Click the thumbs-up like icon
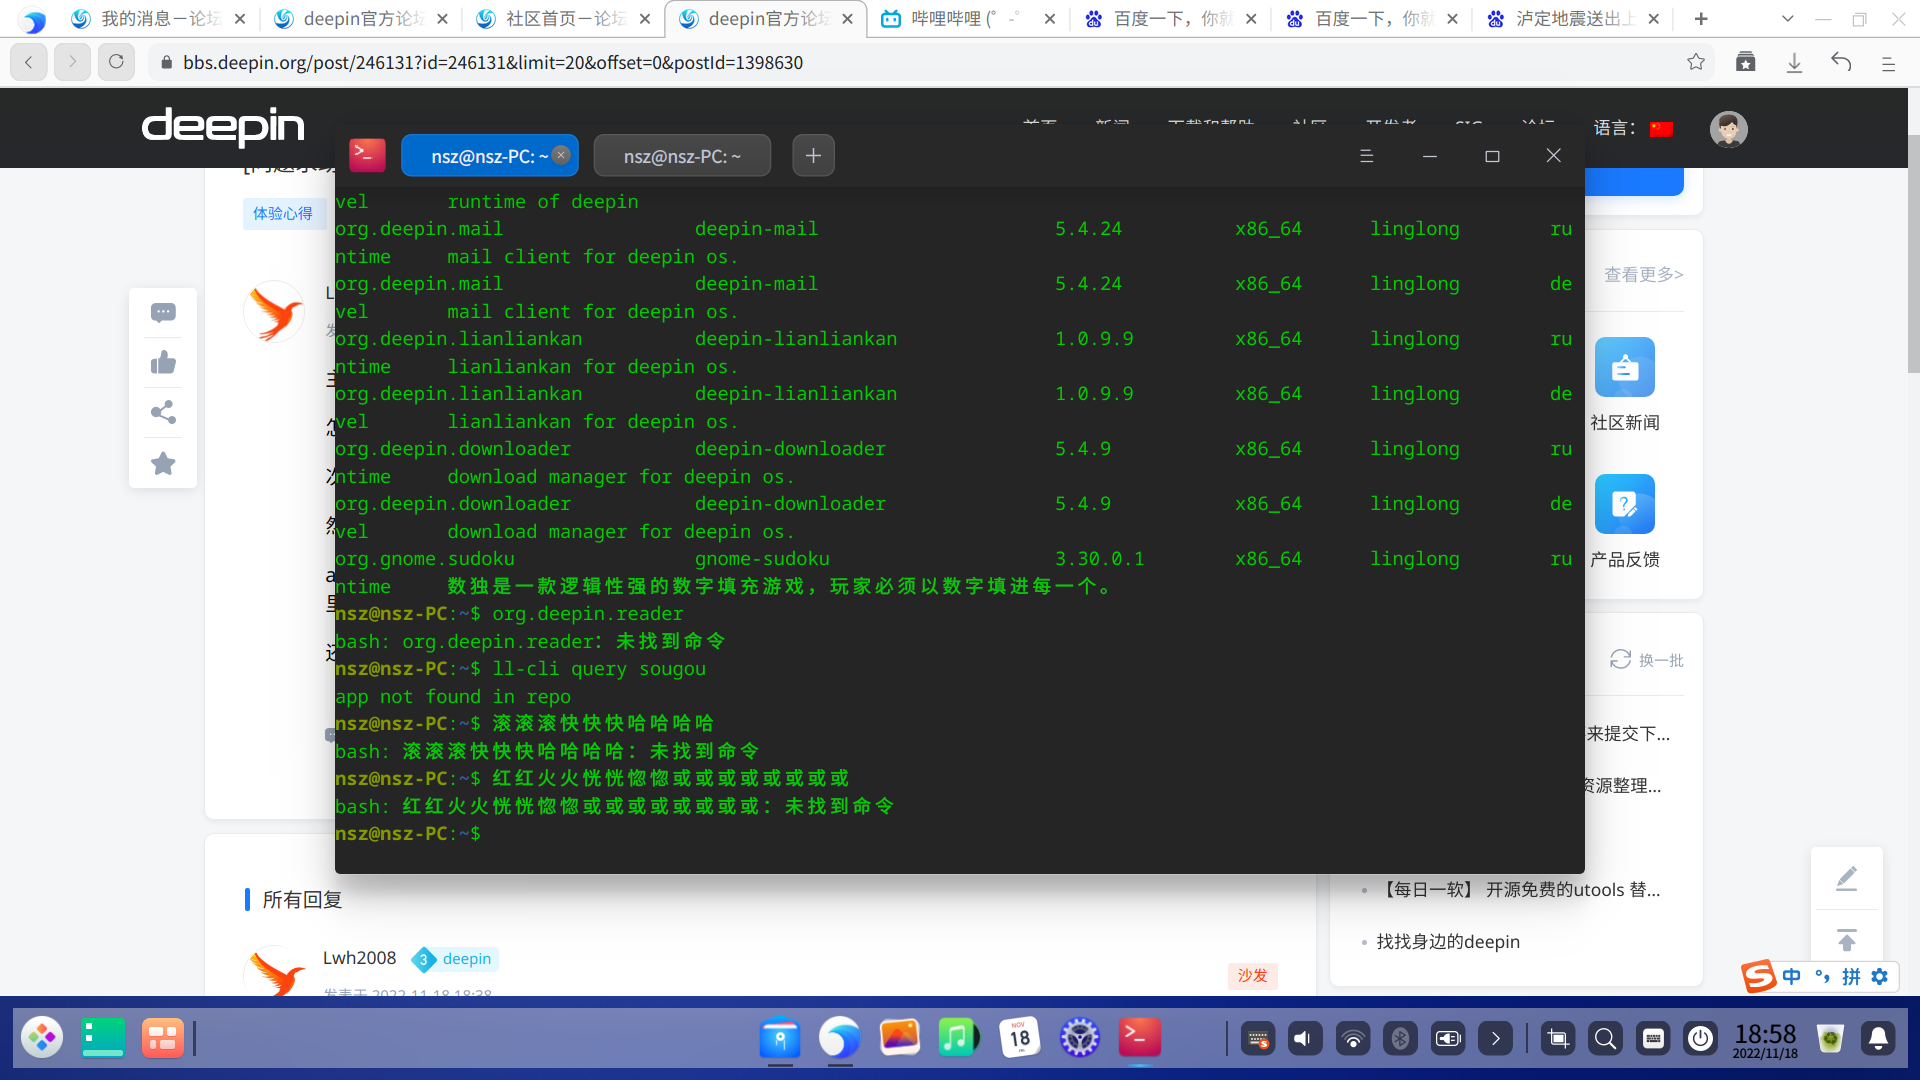The height and width of the screenshot is (1080, 1920). [163, 363]
